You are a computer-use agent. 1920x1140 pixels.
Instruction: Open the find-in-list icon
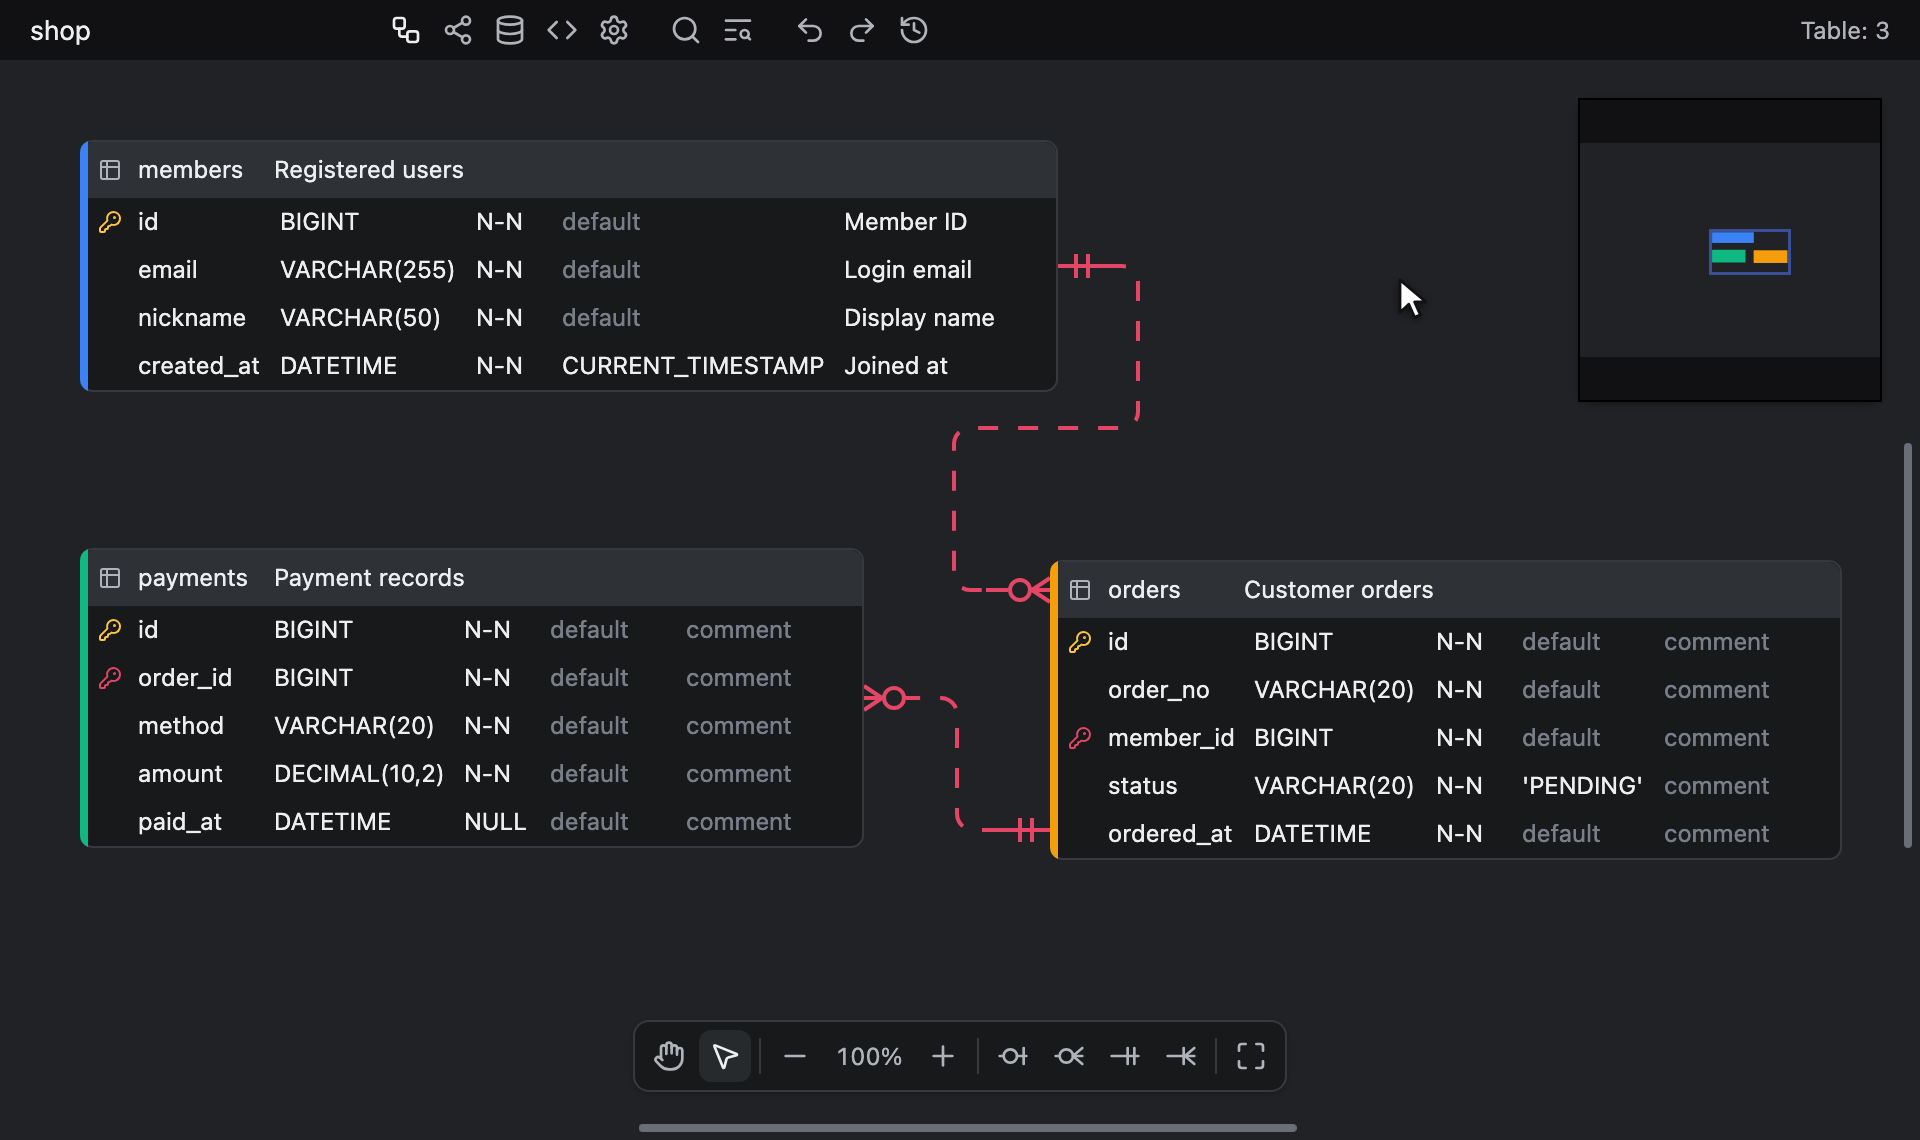pyautogui.click(x=738, y=30)
